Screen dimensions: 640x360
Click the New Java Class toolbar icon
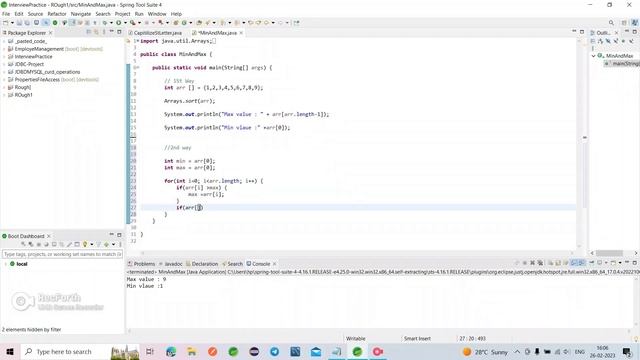click(184, 23)
